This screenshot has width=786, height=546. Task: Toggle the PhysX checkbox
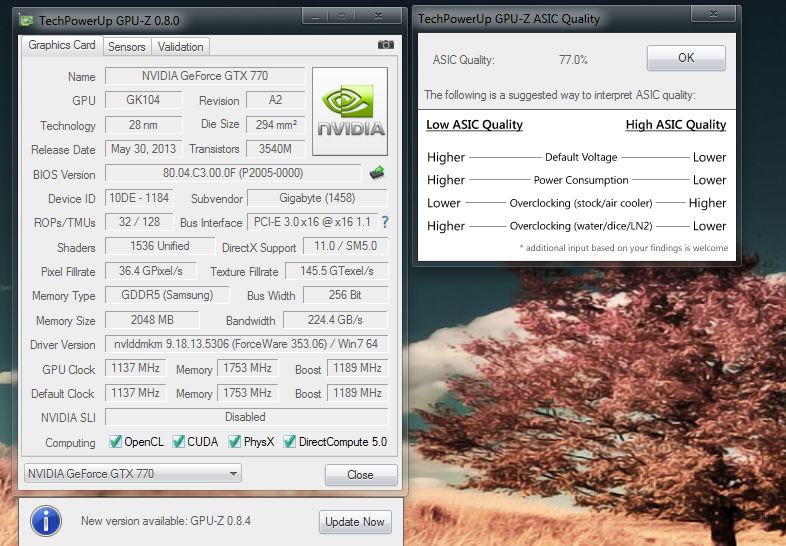(x=234, y=442)
